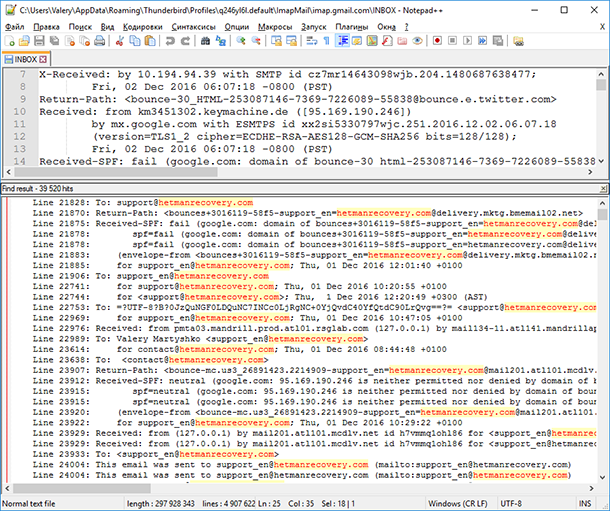The image size is (610, 511).
Task: Open the Правка menu
Action: tap(46, 27)
